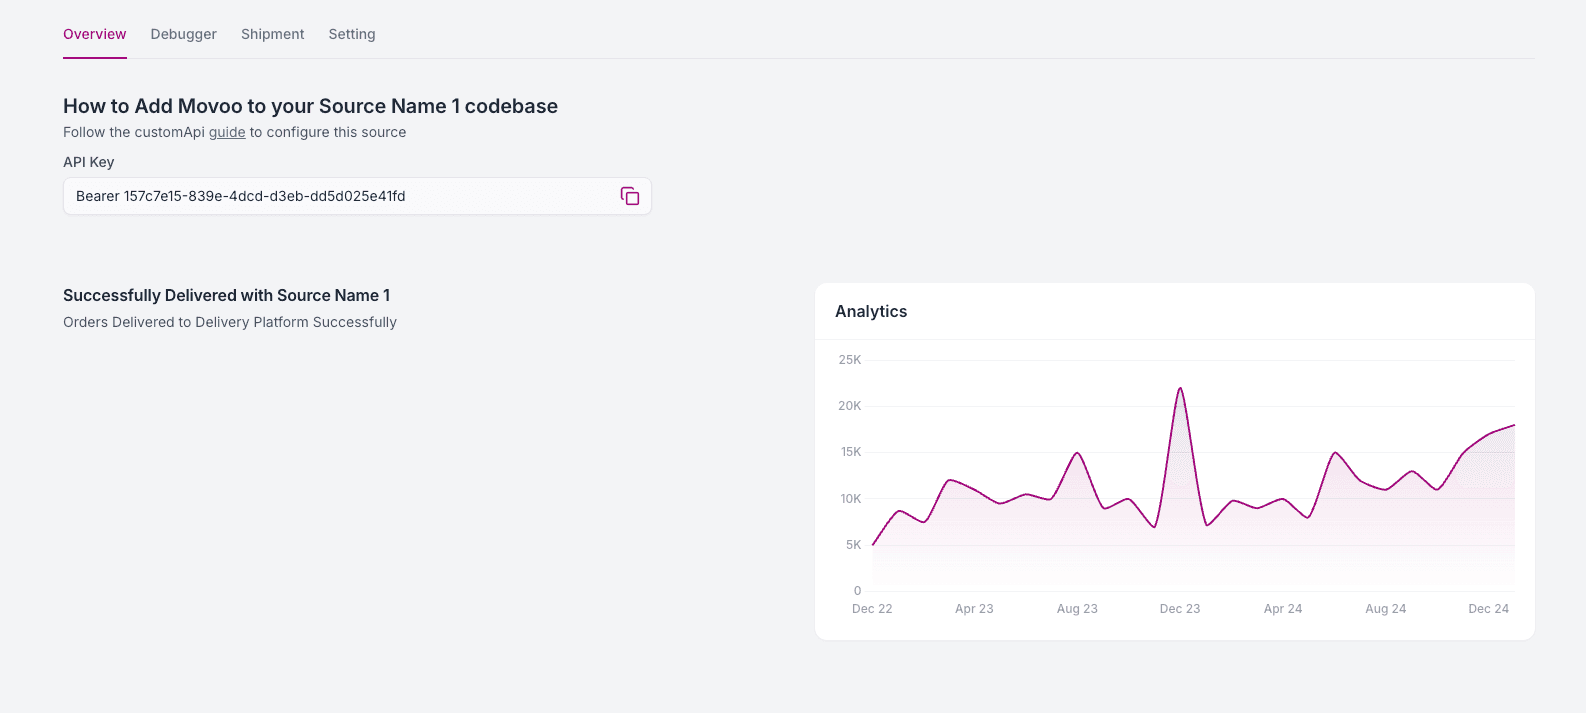The image size is (1586, 713).
Task: Click the 10K y-axis label
Action: [850, 499]
